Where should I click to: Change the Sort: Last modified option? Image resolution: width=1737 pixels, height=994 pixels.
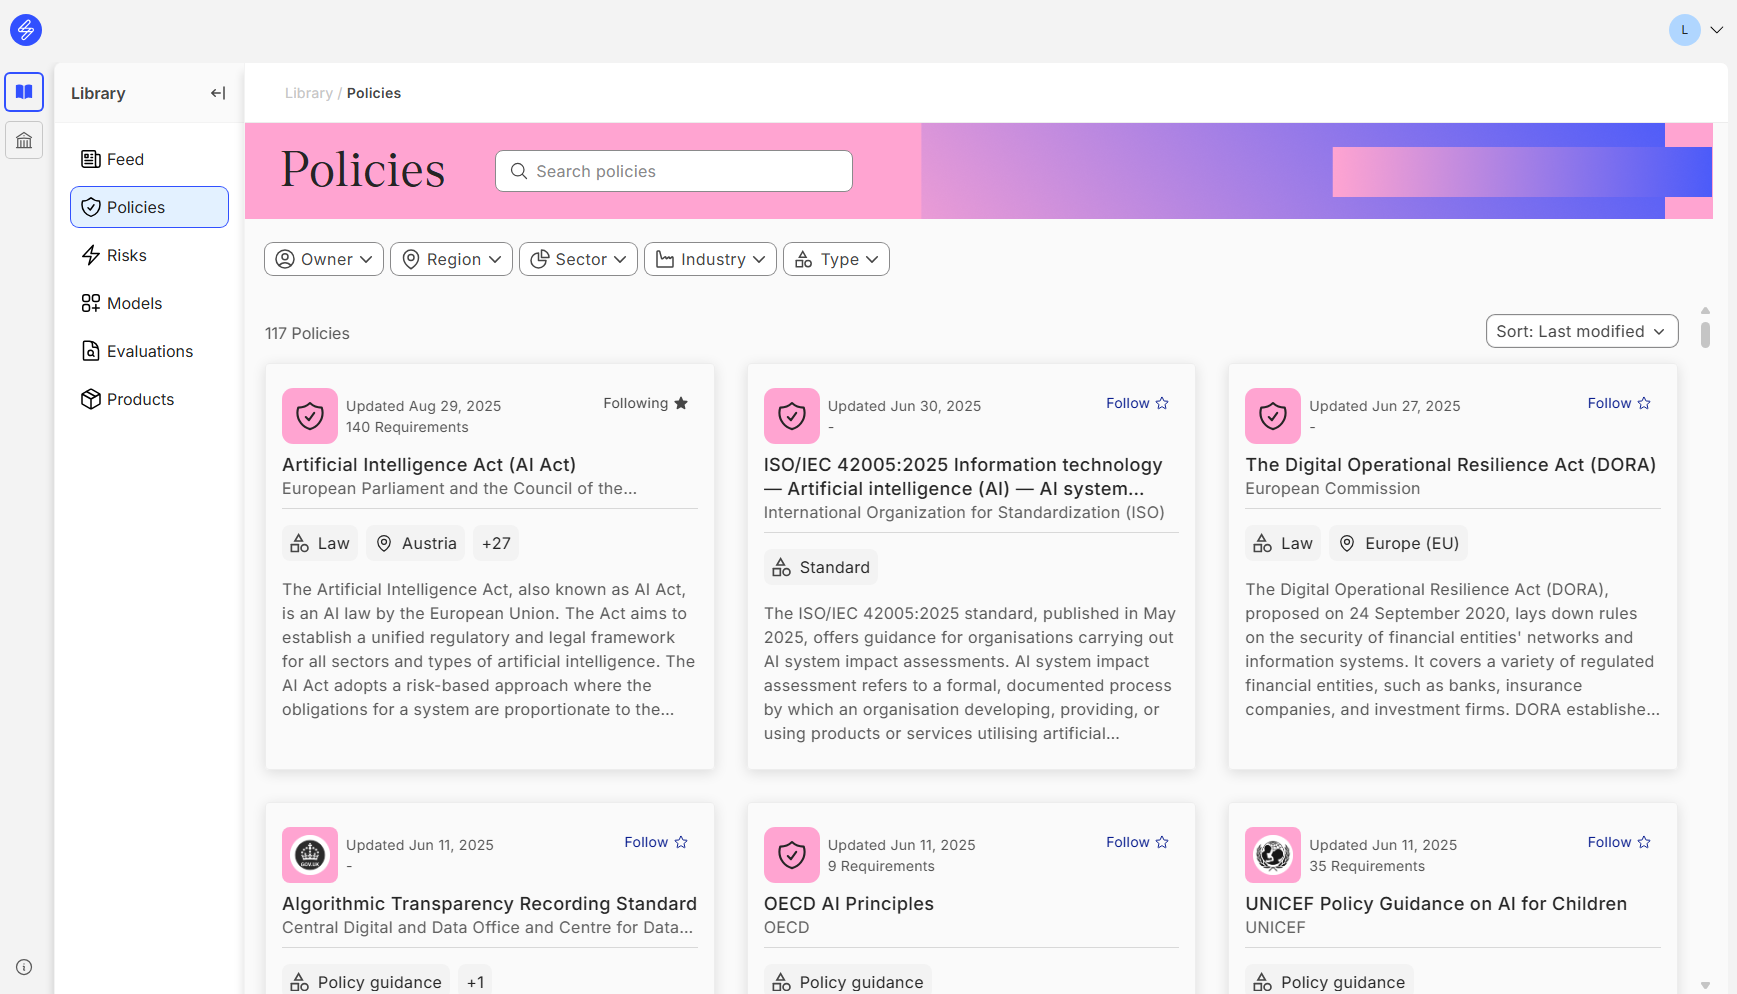[x=1581, y=331]
